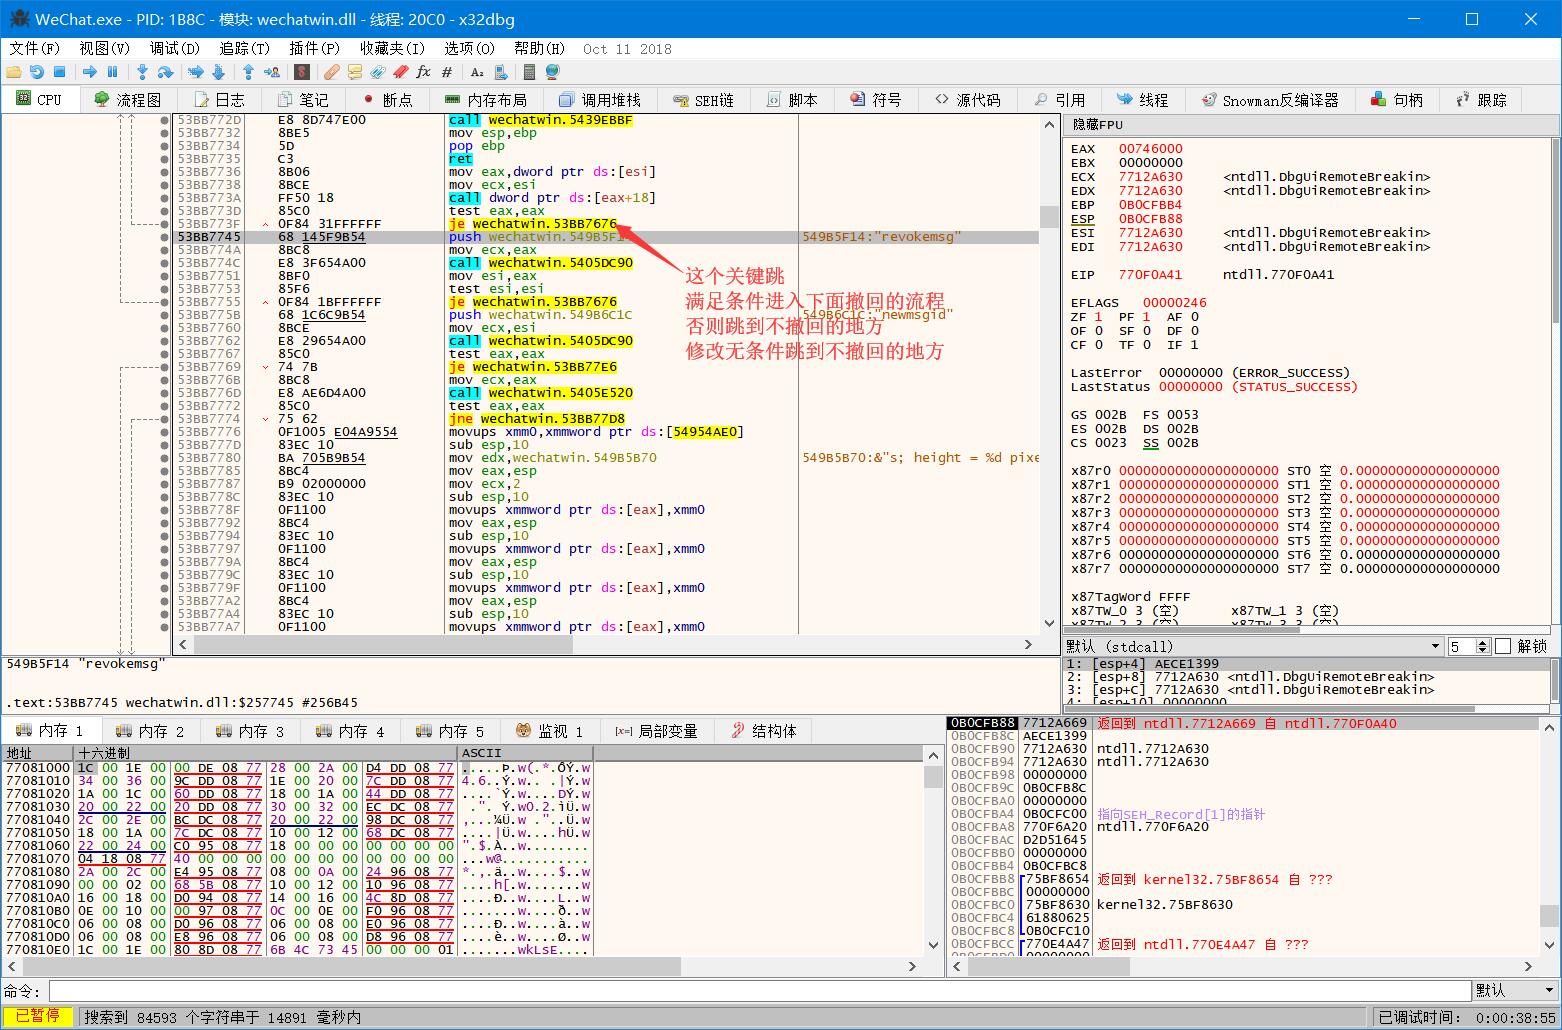Viewport: 1562px width, 1030px height.
Task: Select the EFLAGS value 00000246
Action: click(1174, 302)
